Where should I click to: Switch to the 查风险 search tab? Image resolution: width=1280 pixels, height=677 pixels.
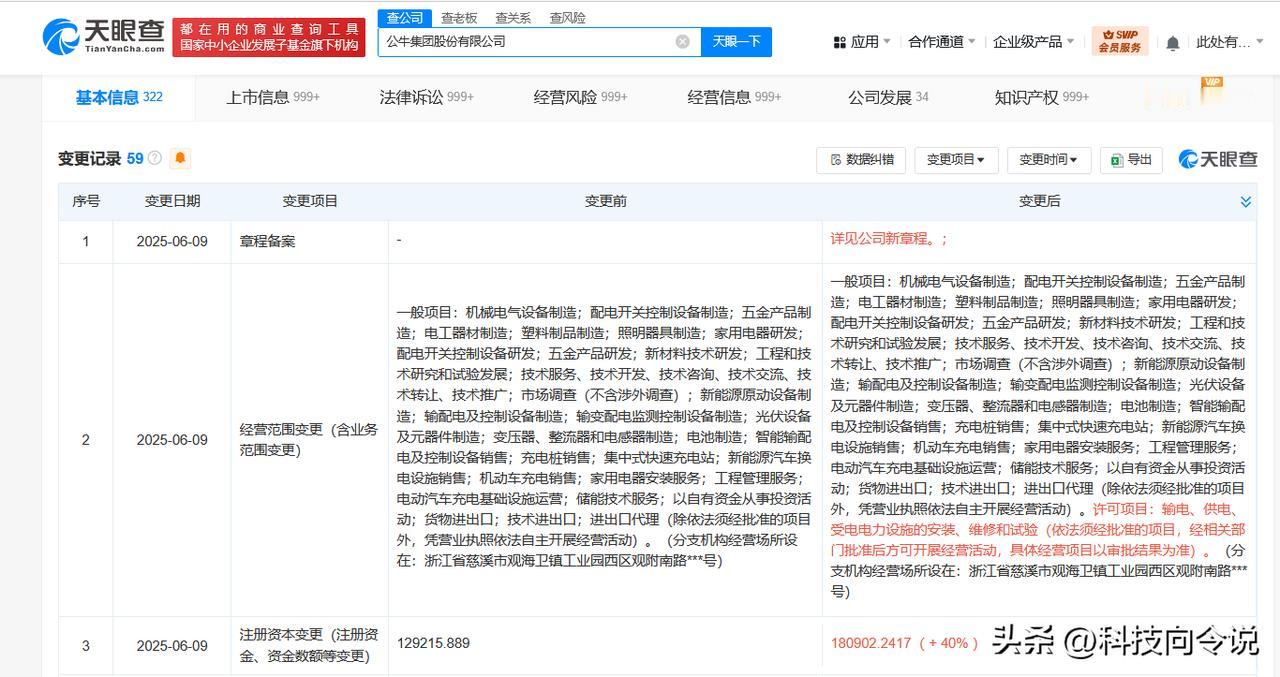pyautogui.click(x=567, y=18)
